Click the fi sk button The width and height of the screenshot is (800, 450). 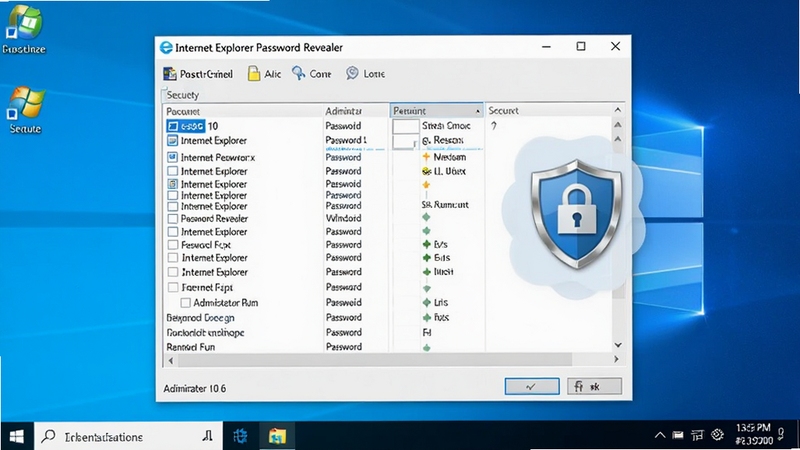(594, 386)
